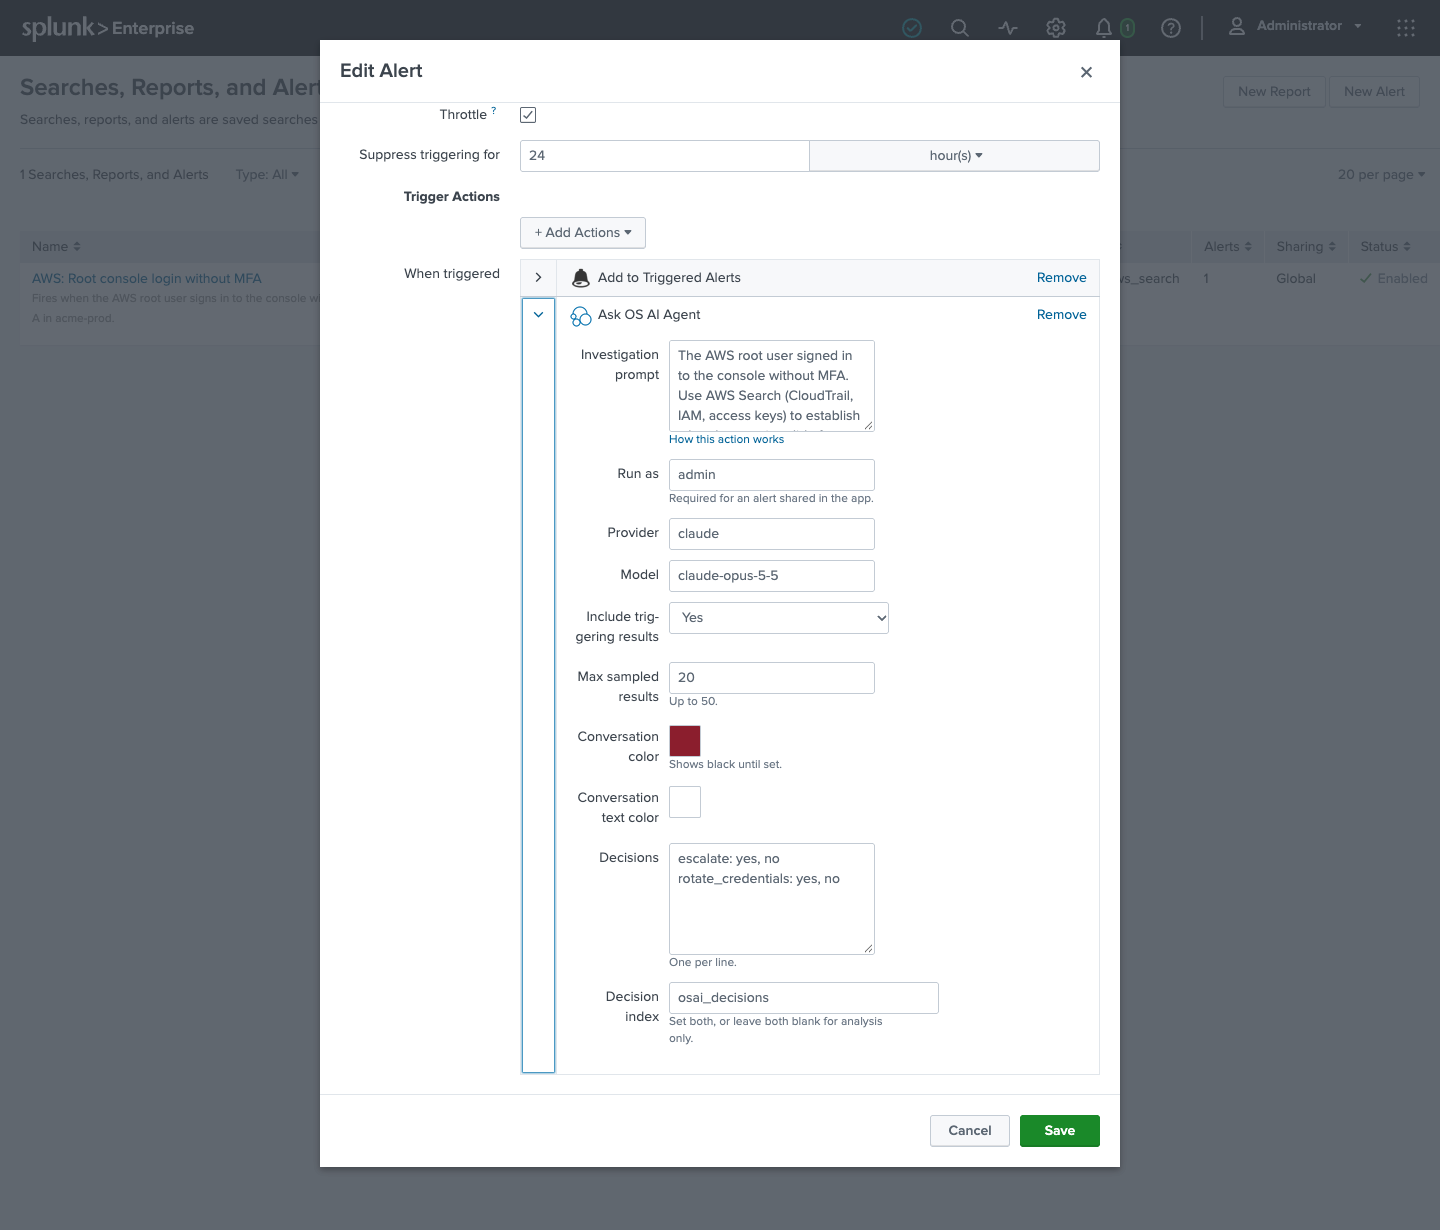Image resolution: width=1440 pixels, height=1230 pixels.
Task: Pick the white Conversation text color swatch
Action: tap(685, 802)
